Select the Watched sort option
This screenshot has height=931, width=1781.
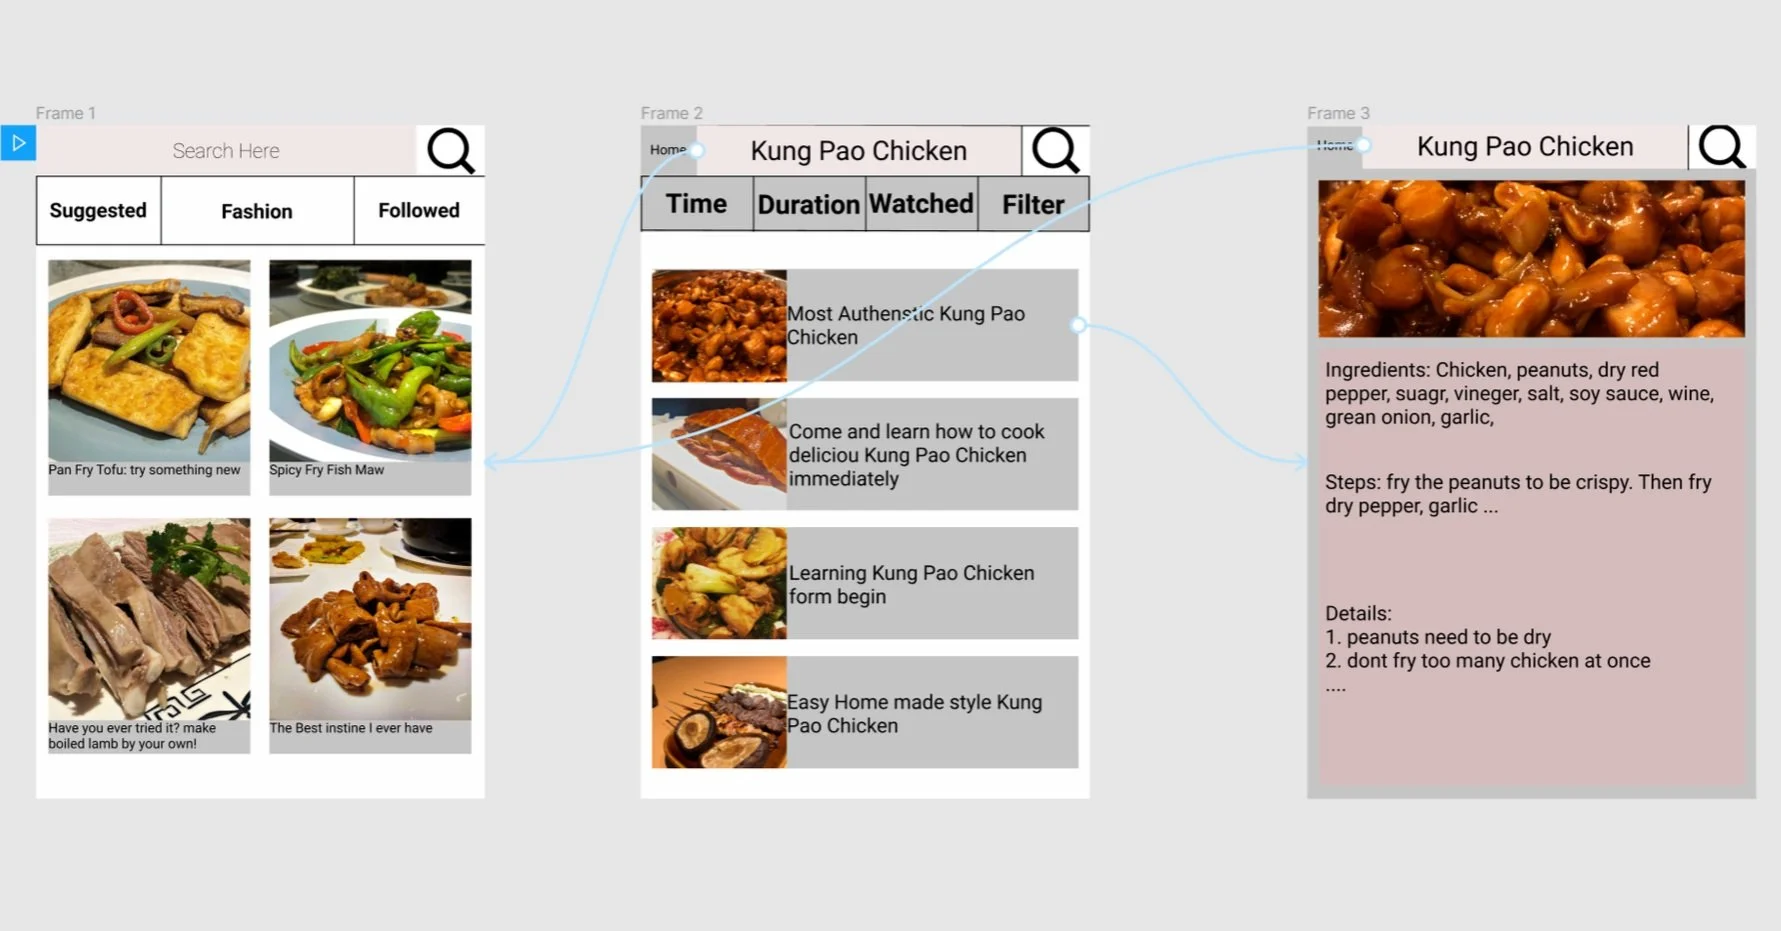(x=921, y=204)
